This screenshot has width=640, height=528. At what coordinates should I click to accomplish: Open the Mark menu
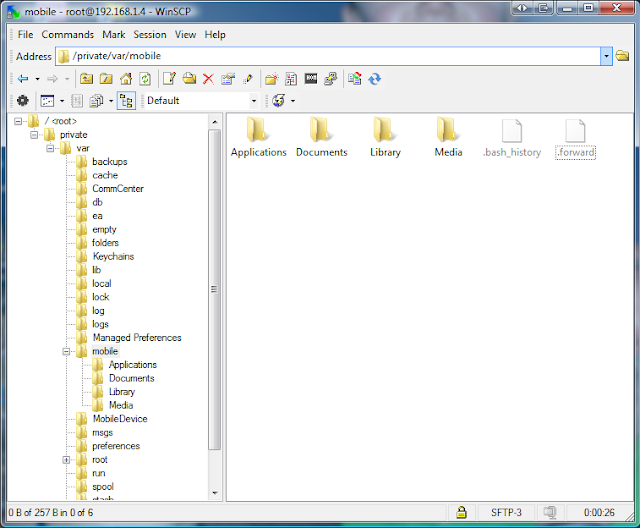[114, 35]
